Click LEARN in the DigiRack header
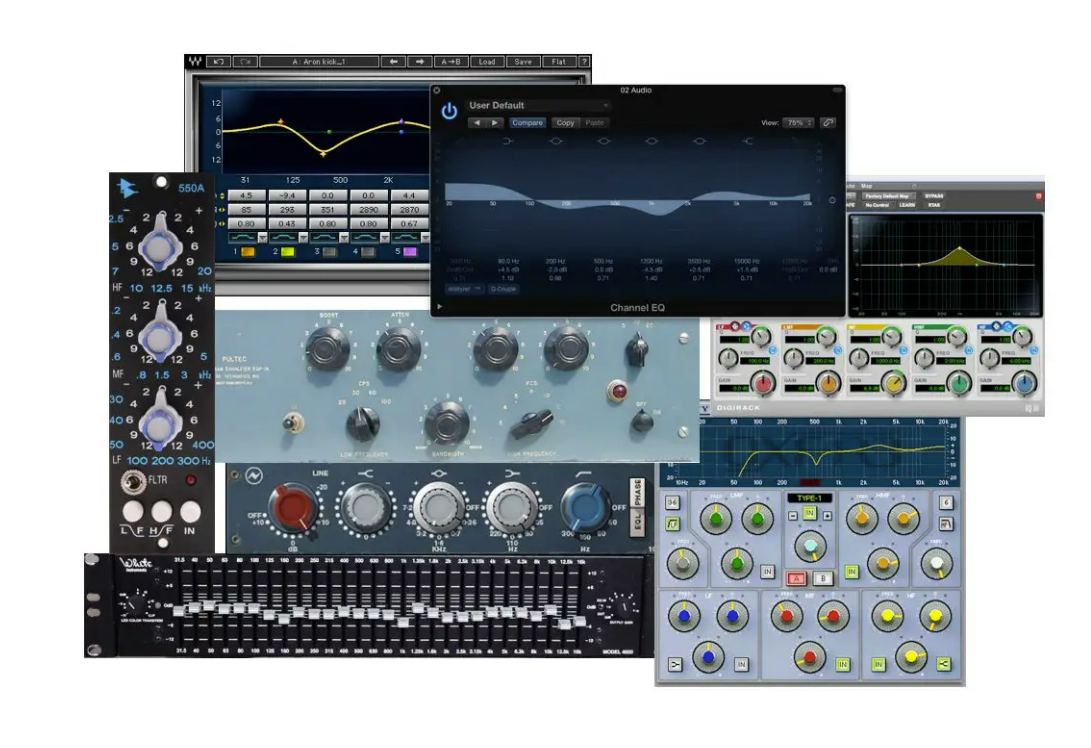Screen dimensions: 1091x748 click(x=907, y=205)
